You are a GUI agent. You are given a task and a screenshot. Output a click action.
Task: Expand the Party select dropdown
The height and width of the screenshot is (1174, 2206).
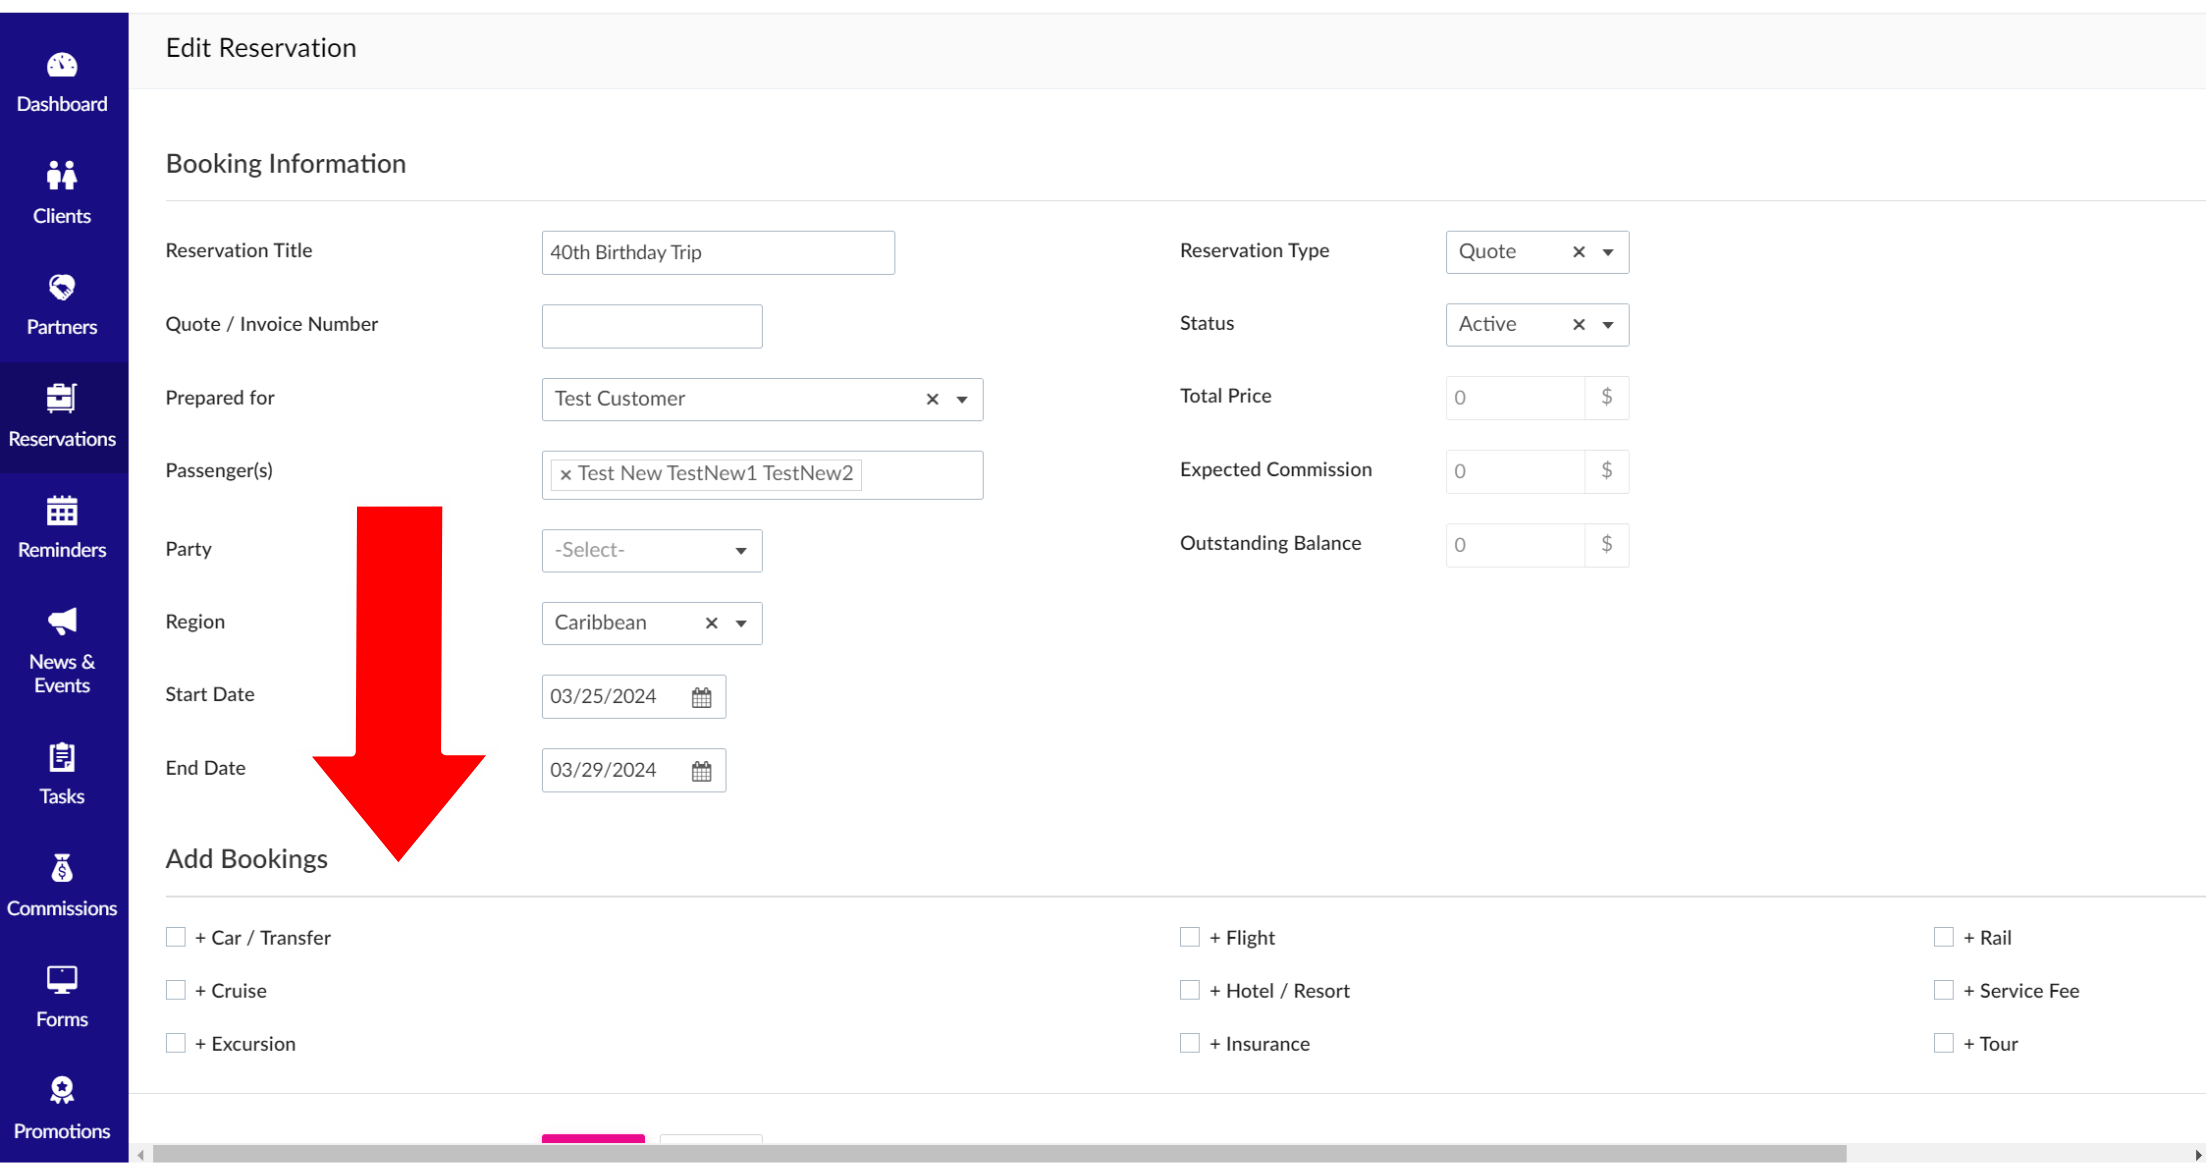651,550
